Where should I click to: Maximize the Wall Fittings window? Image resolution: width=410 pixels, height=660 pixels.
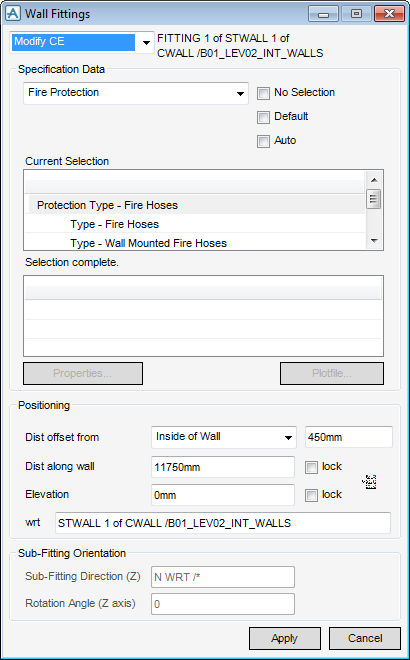(356, 14)
